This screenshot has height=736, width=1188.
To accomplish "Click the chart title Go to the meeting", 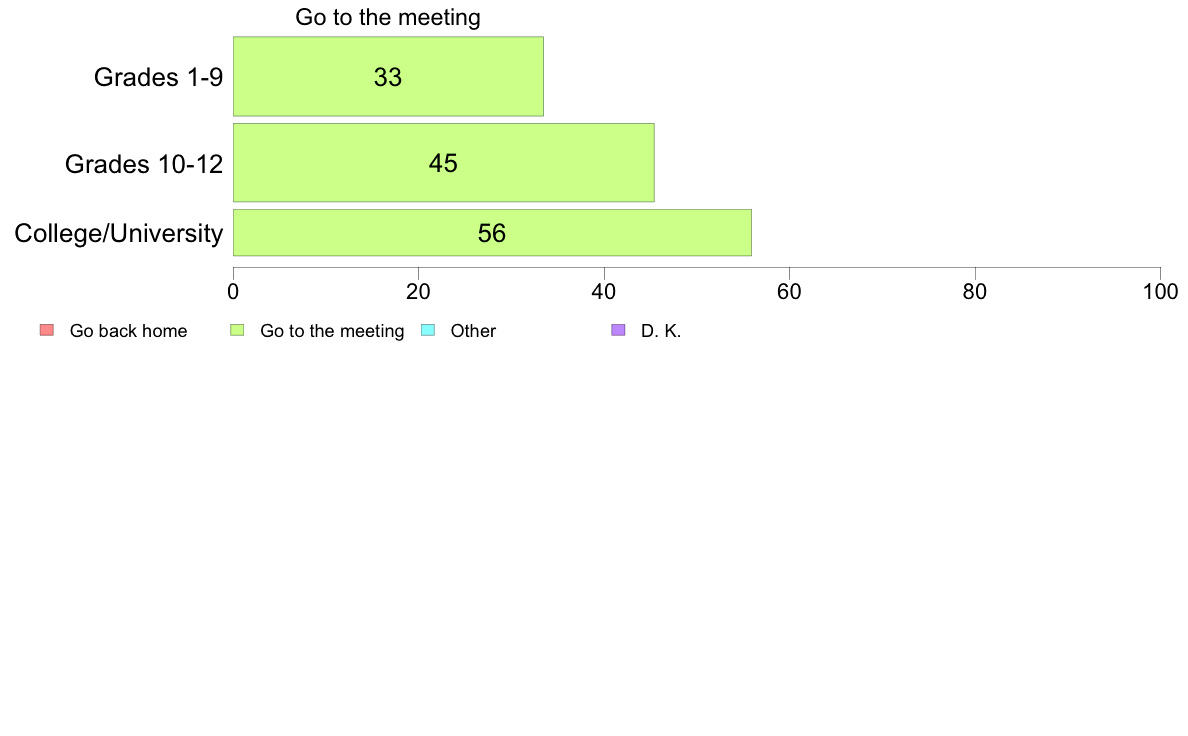I will pos(388,17).
